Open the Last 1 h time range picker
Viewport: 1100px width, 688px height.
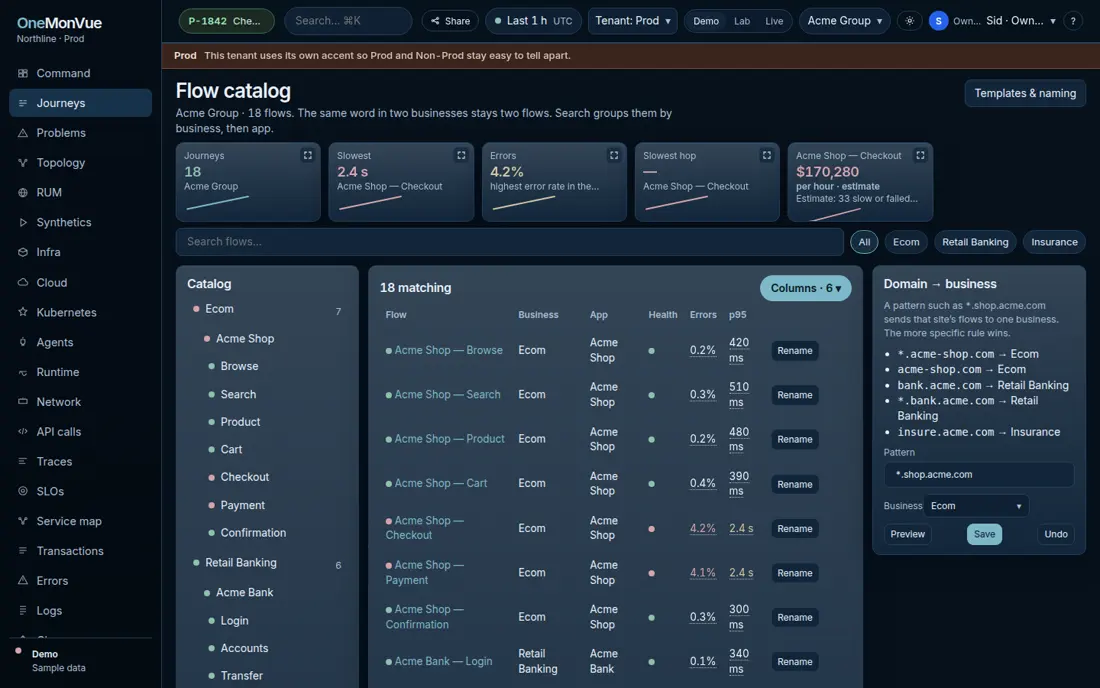pos(533,21)
